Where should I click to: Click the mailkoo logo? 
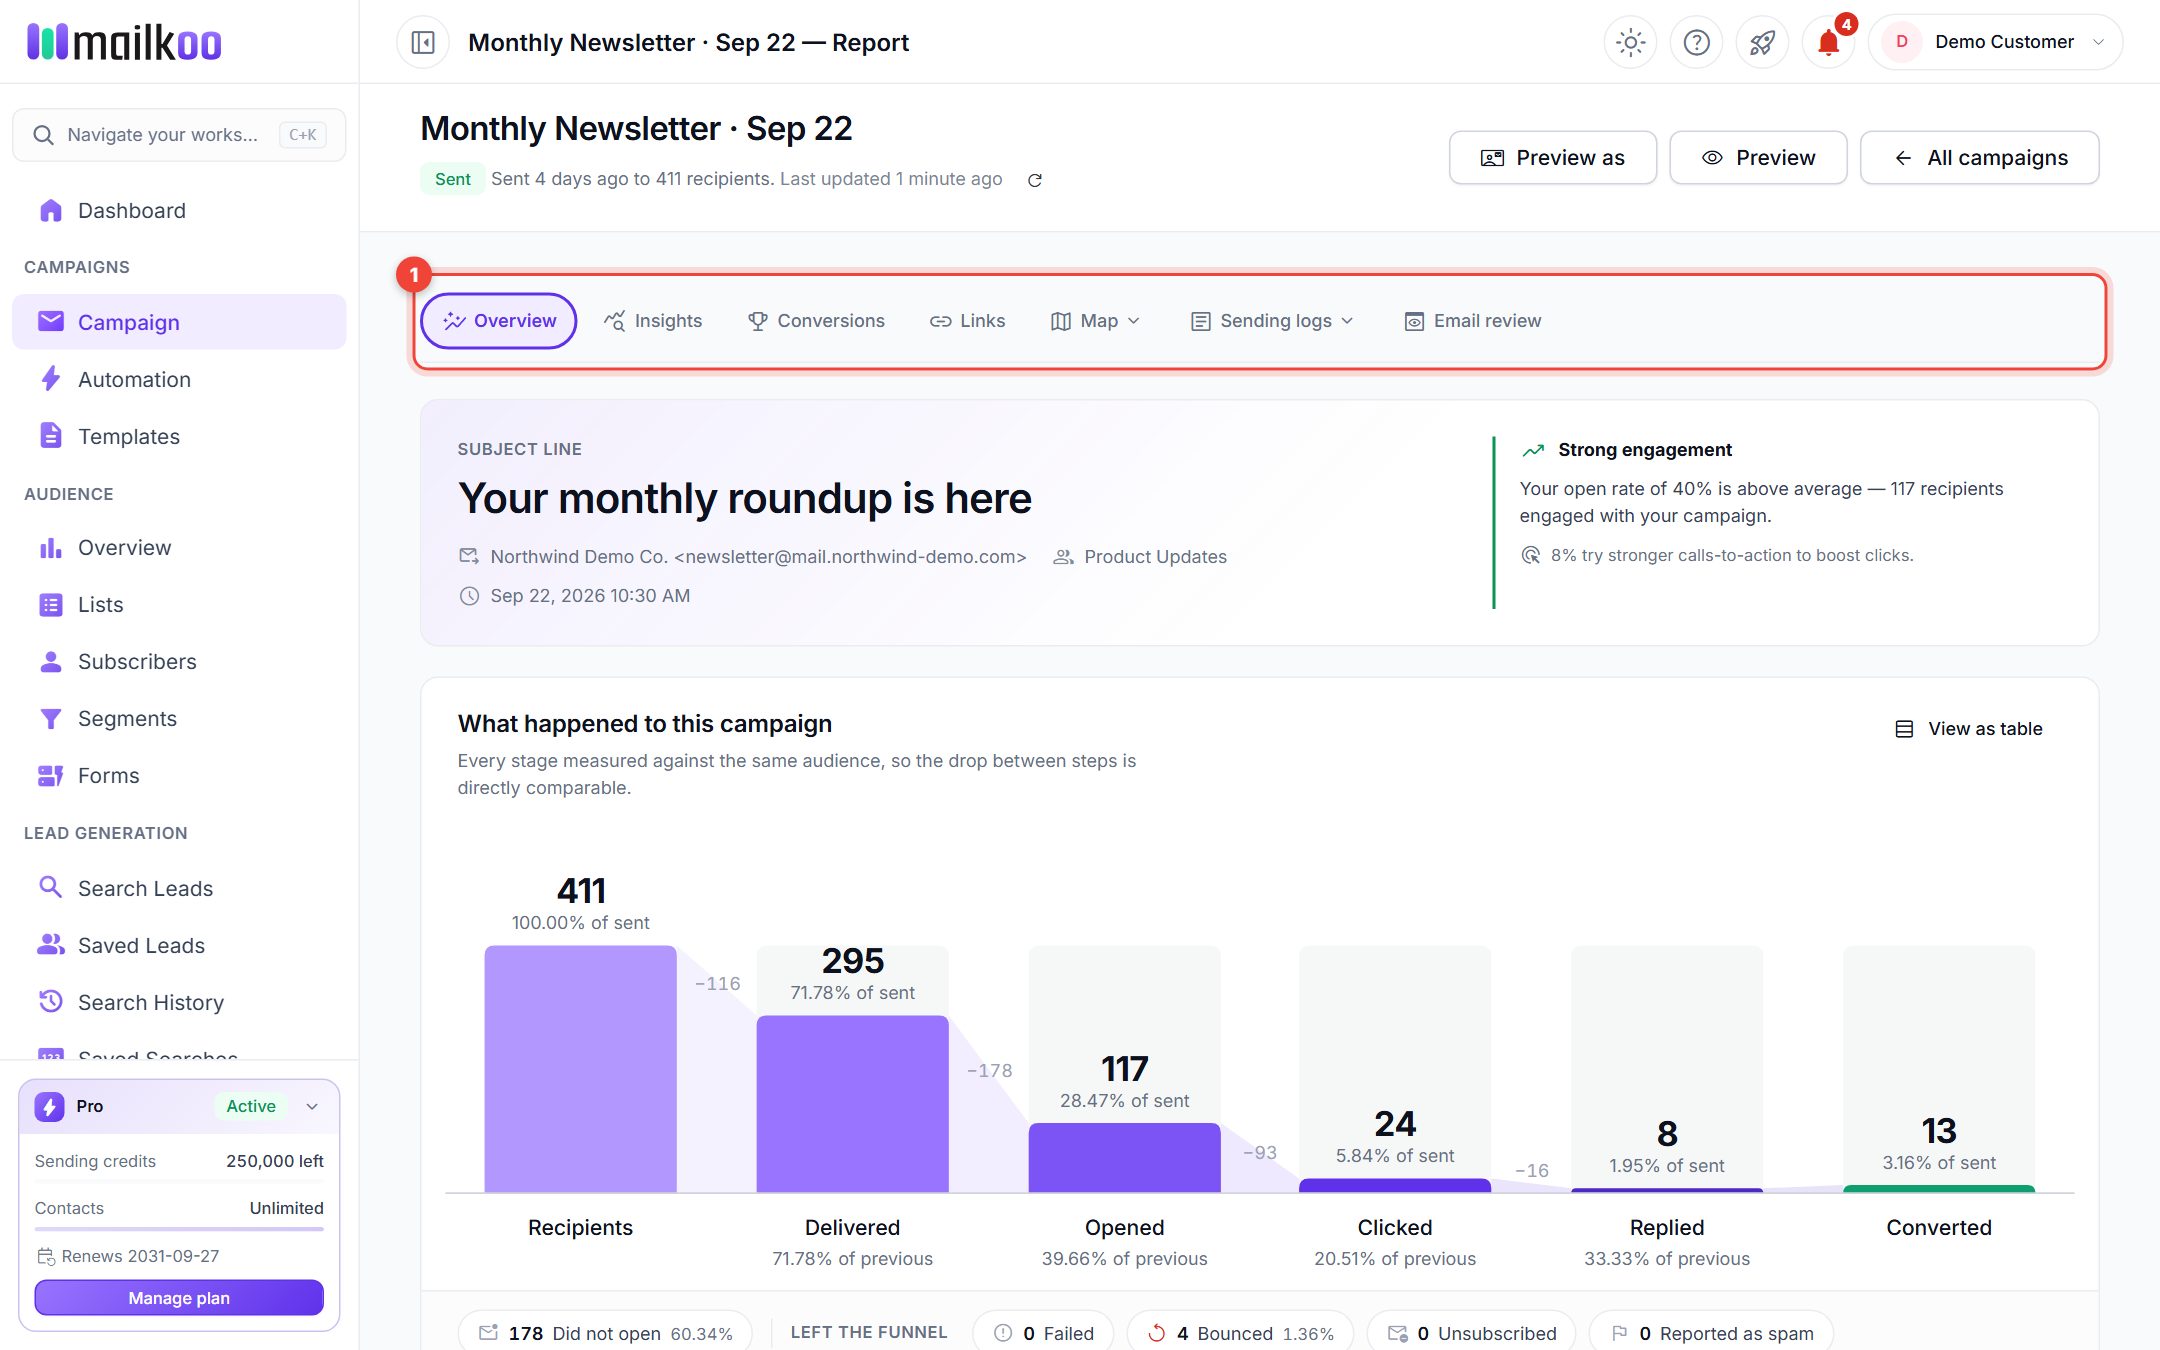(124, 42)
